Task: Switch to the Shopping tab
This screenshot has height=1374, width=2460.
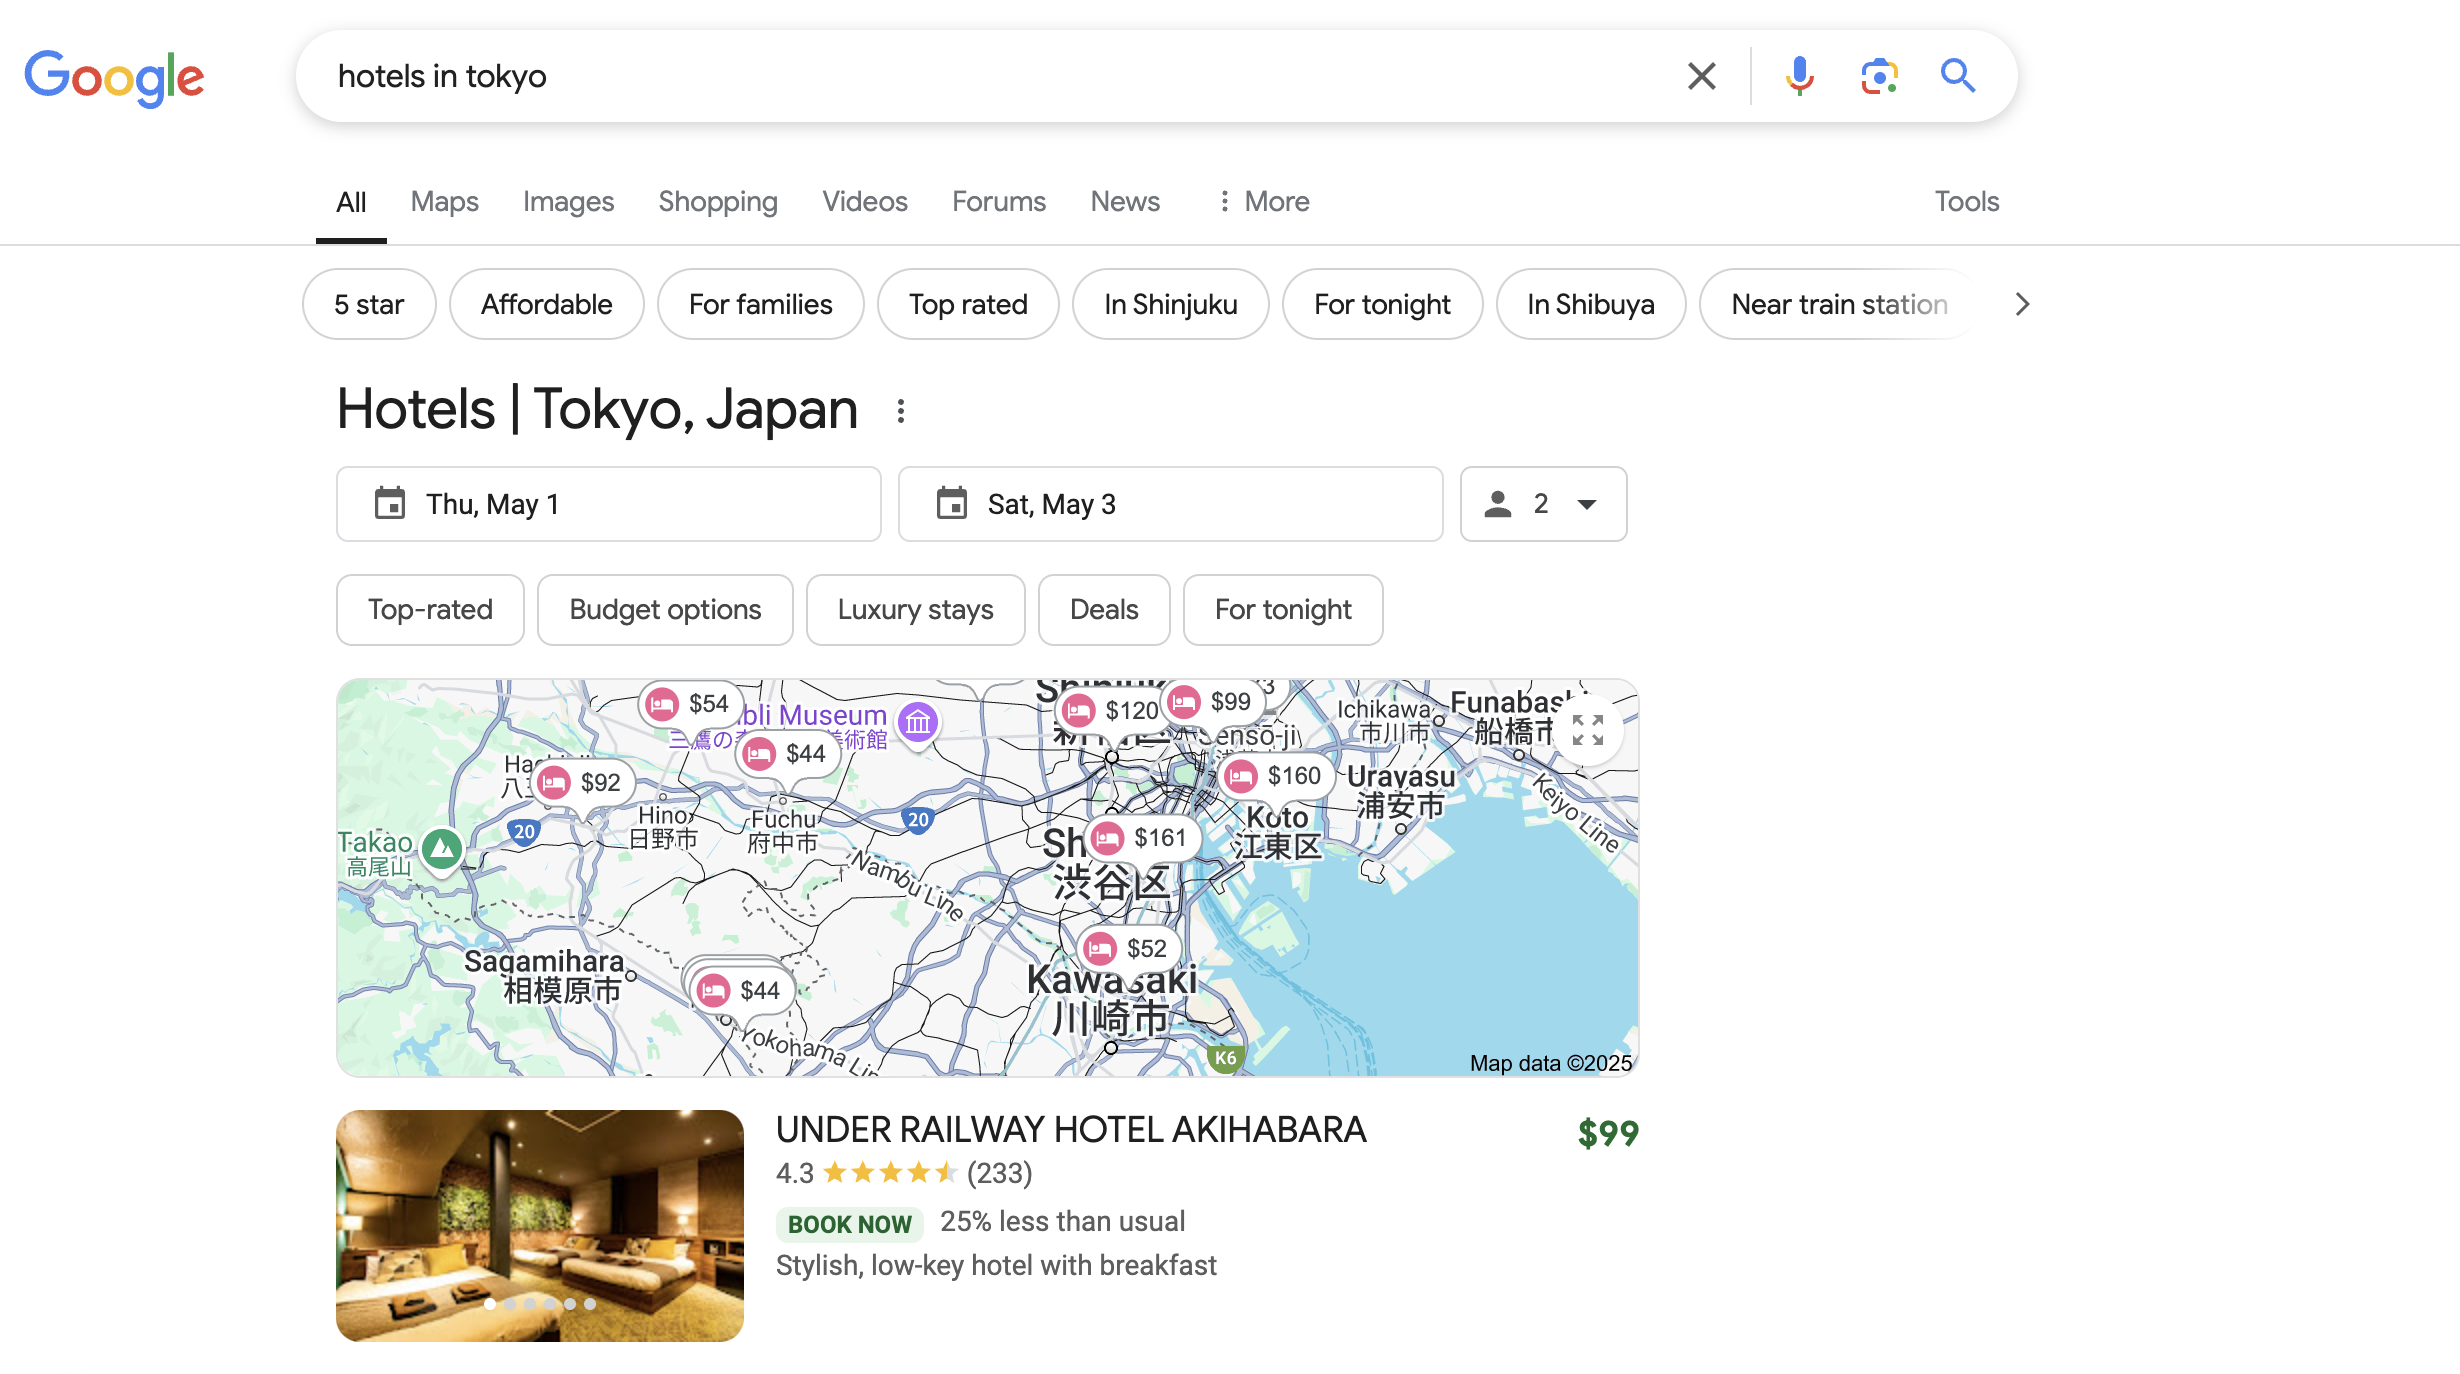Action: 718,201
